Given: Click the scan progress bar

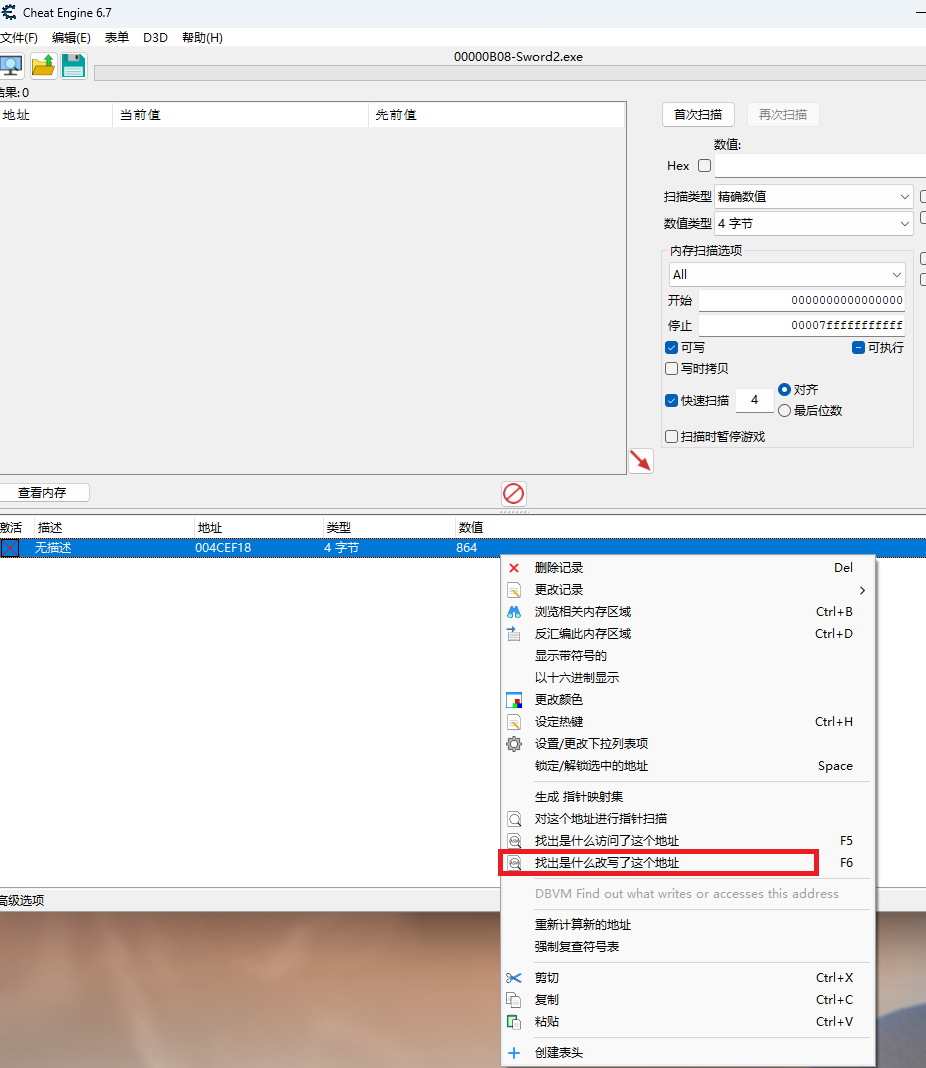Looking at the screenshot, I should (510, 73).
